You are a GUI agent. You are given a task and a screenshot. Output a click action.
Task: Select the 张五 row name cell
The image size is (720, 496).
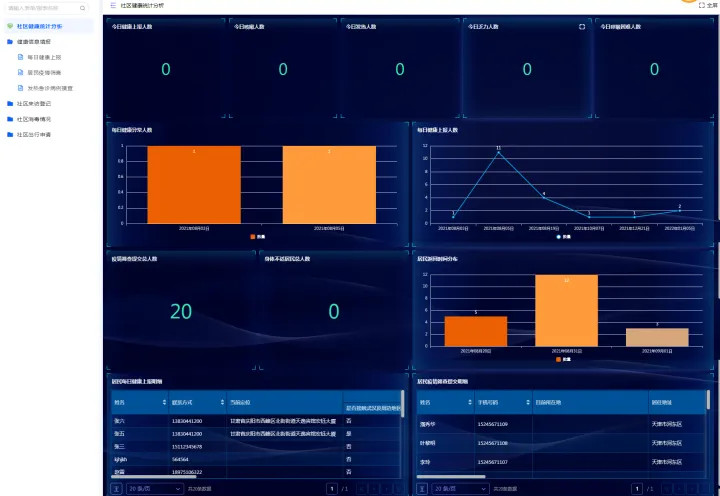click(x=119, y=434)
